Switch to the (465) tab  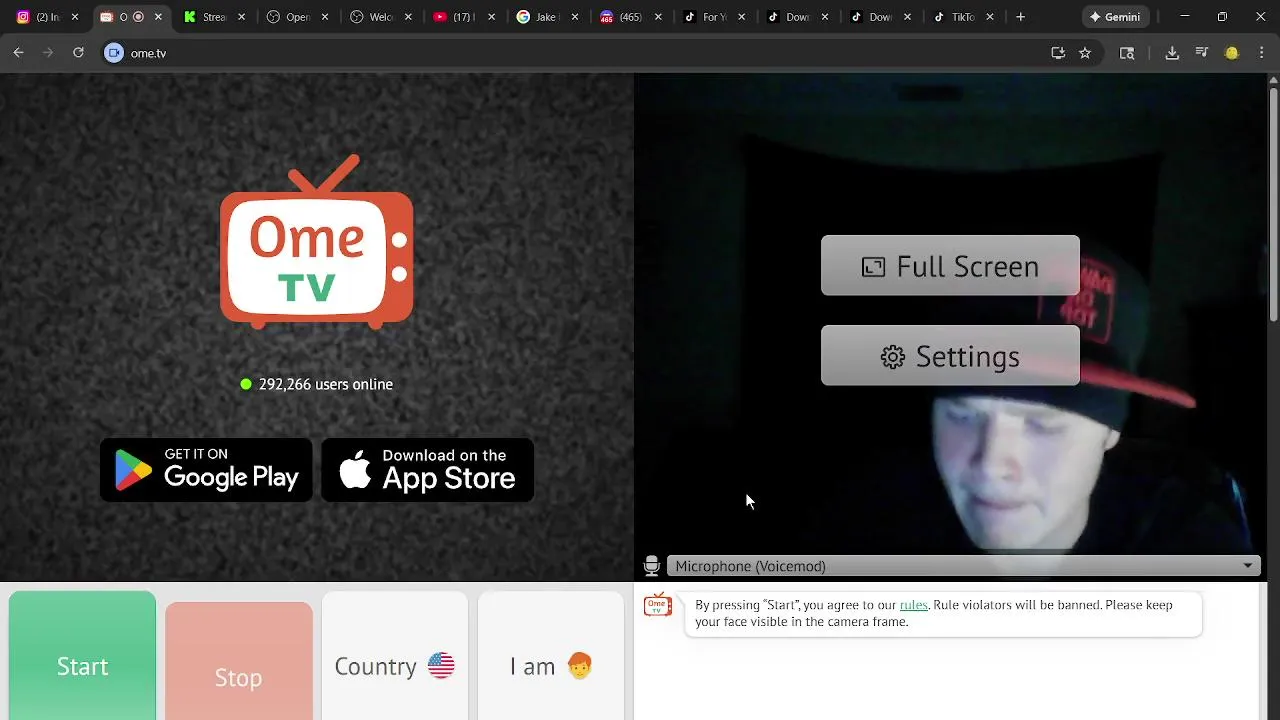pos(630,17)
